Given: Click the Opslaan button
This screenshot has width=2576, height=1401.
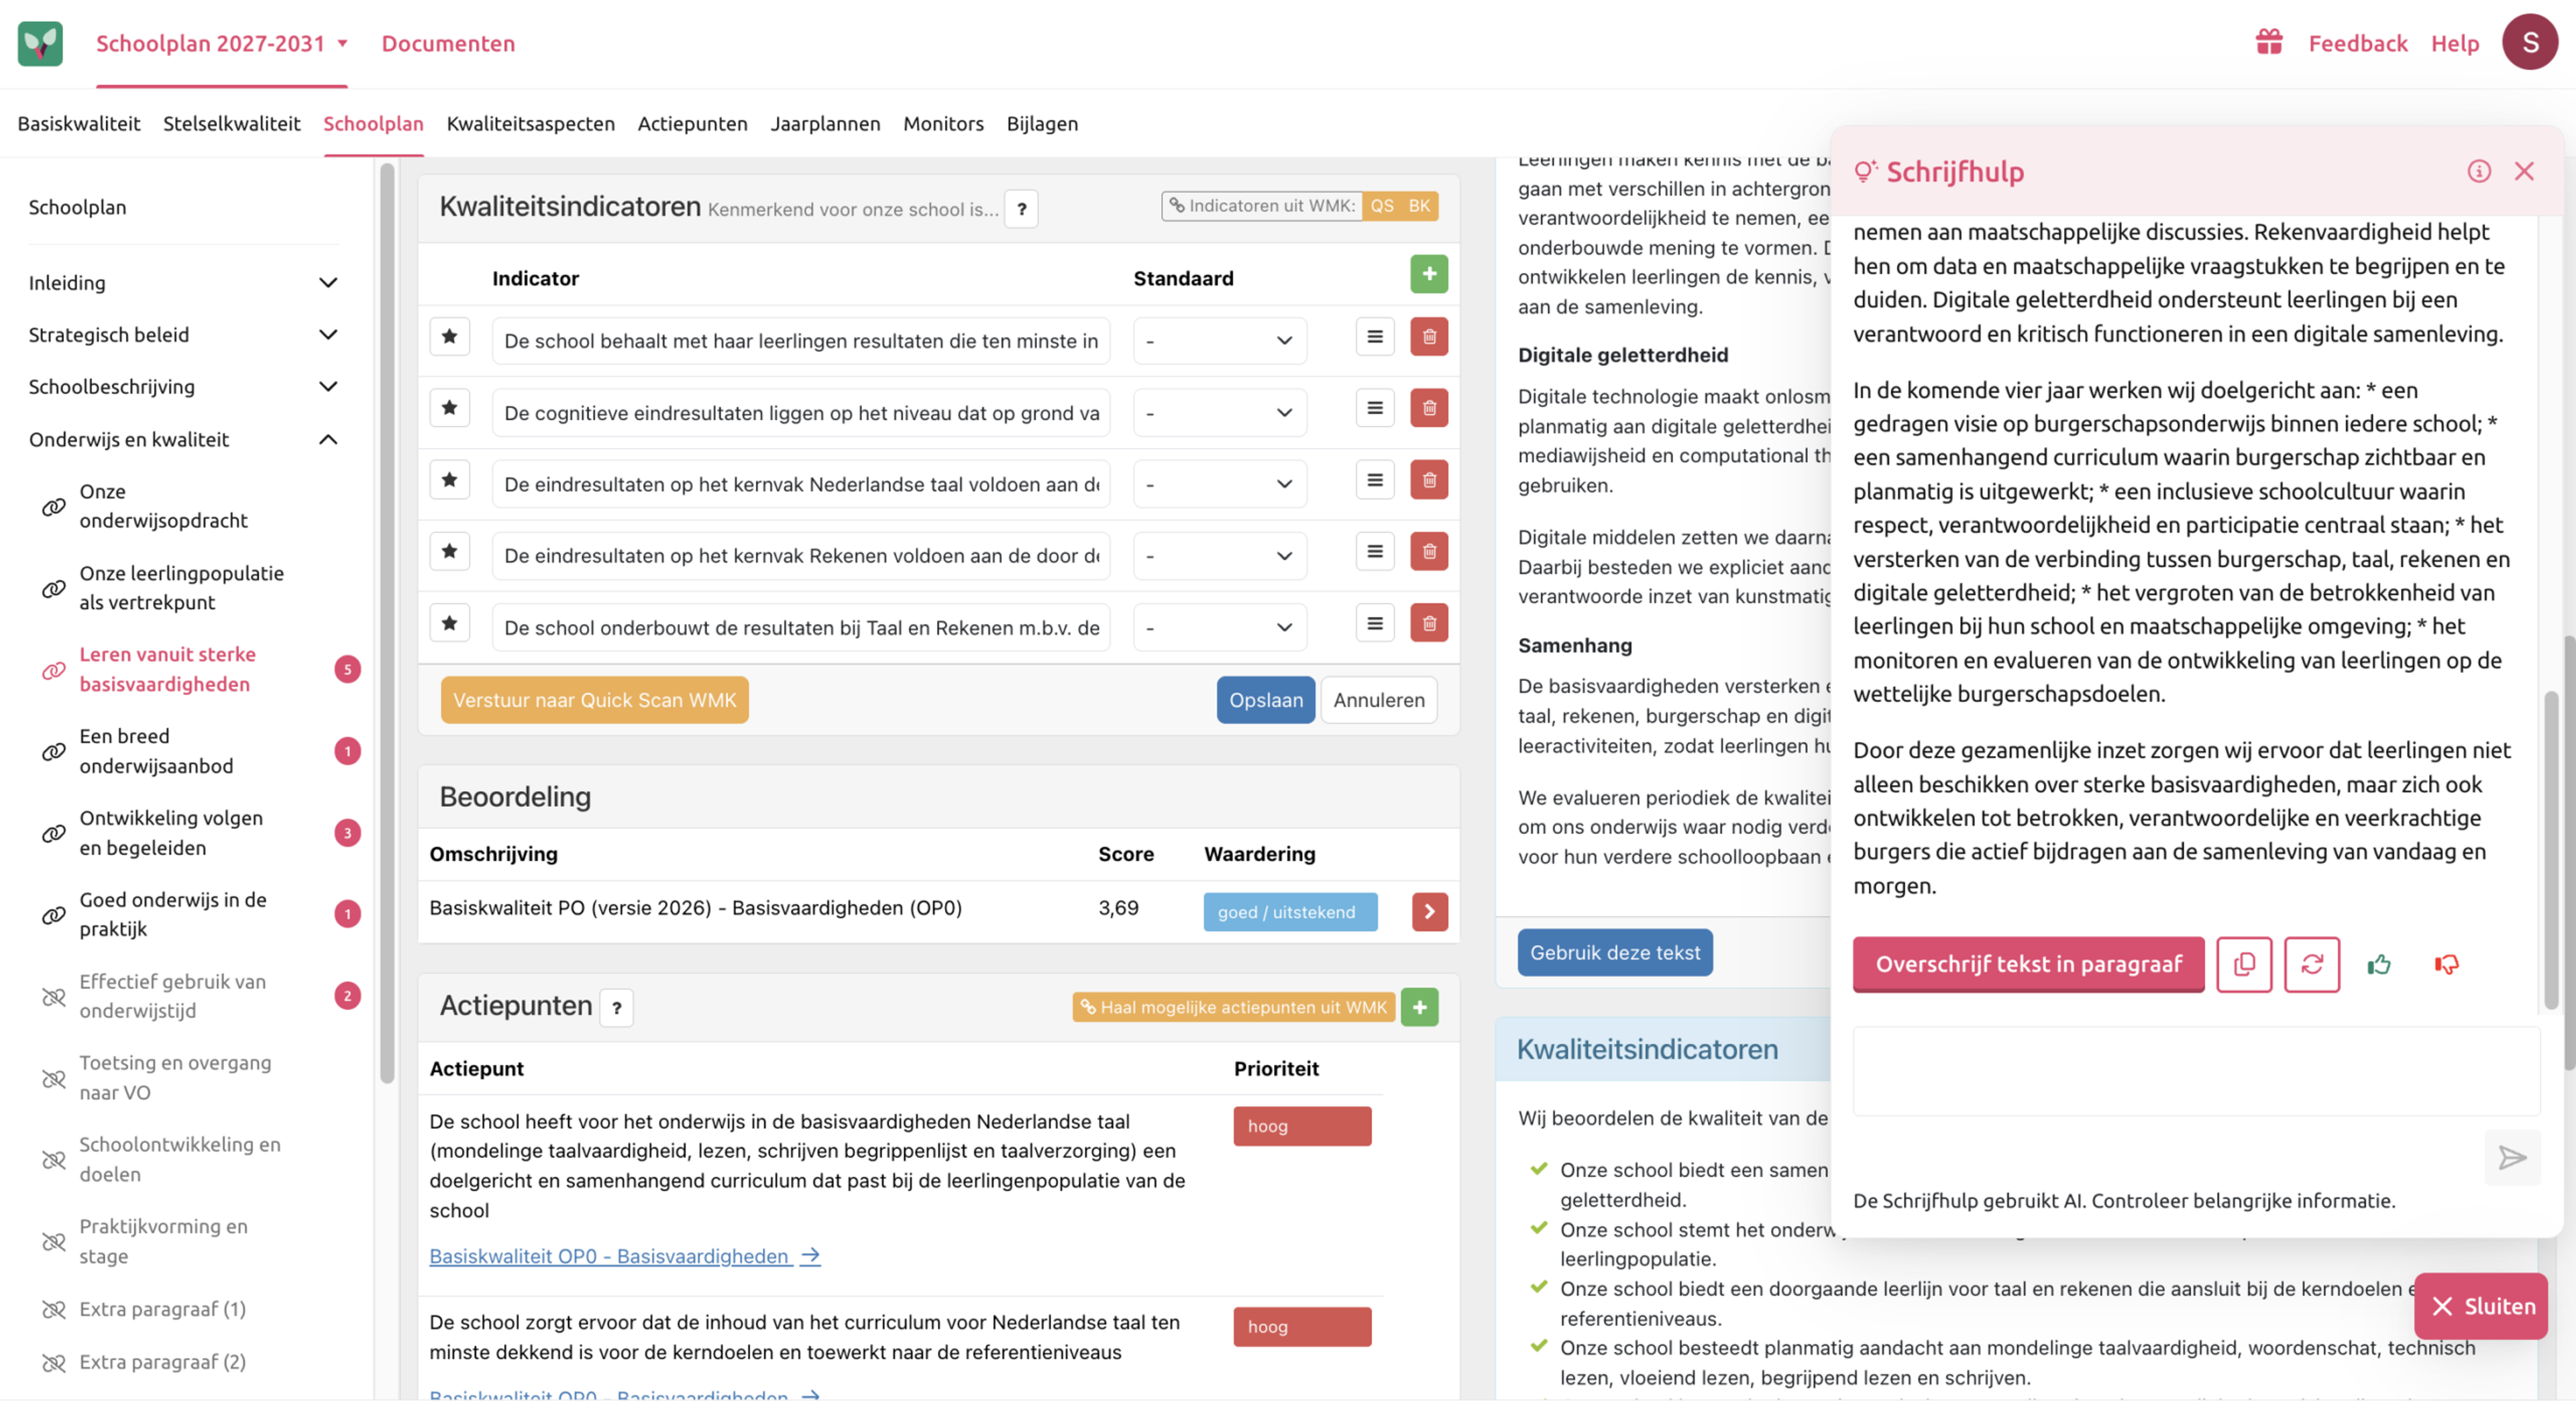Looking at the screenshot, I should [x=1265, y=700].
